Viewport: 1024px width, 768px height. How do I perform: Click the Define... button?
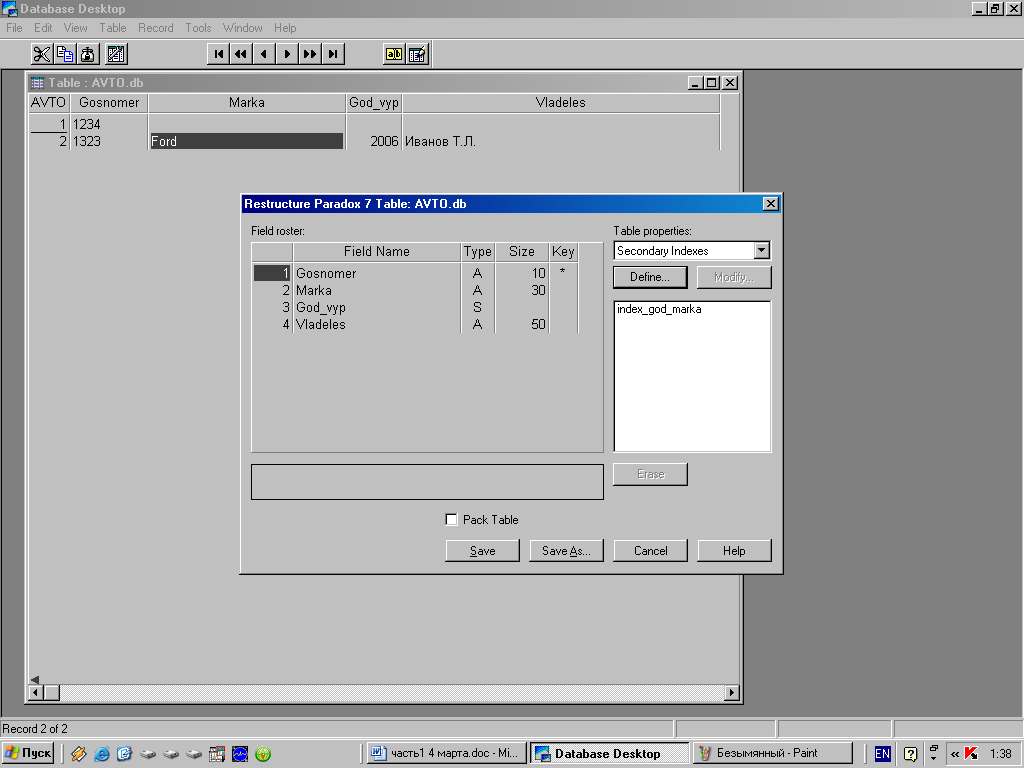650,277
